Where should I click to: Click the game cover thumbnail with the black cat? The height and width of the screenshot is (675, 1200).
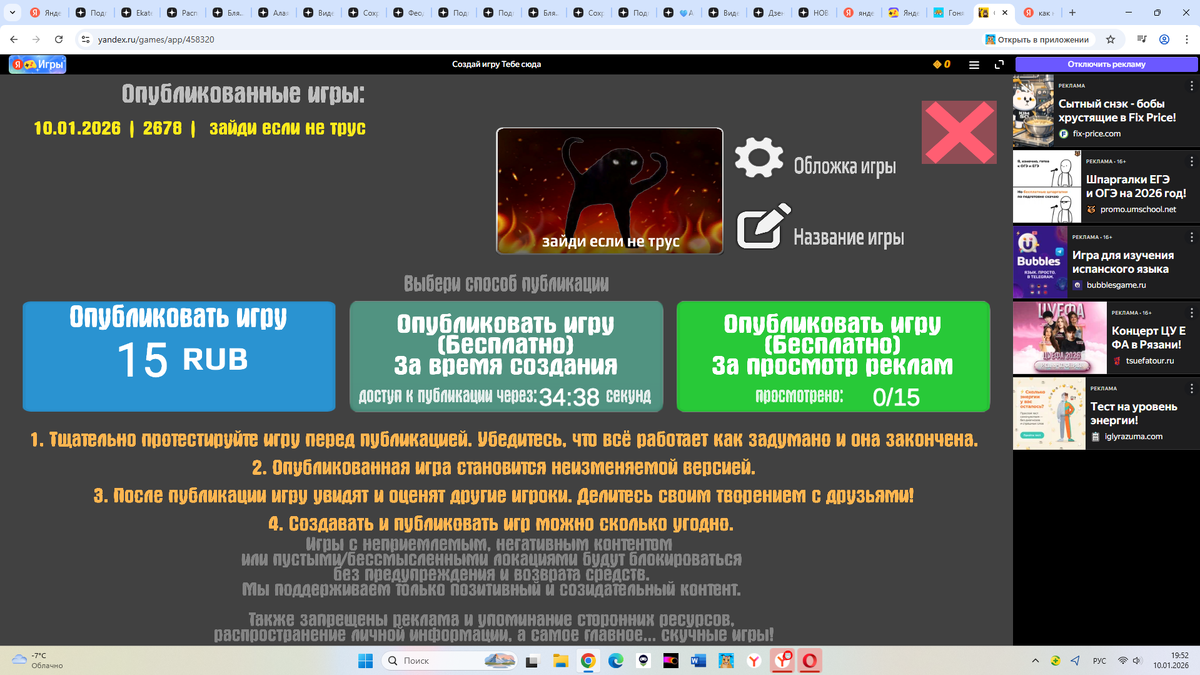point(609,190)
